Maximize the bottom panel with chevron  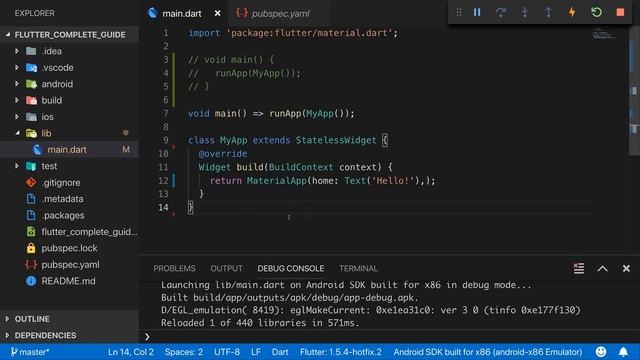[x=602, y=269]
